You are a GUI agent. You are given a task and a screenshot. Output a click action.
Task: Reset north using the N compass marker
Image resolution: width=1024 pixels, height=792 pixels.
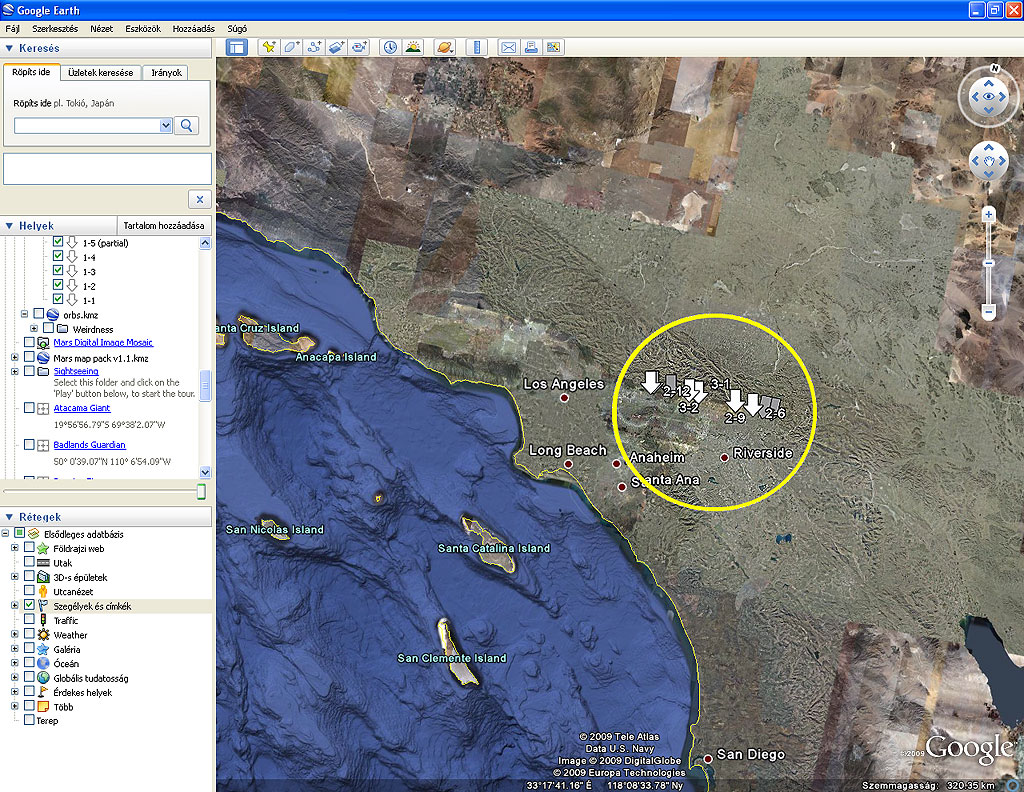(995, 68)
